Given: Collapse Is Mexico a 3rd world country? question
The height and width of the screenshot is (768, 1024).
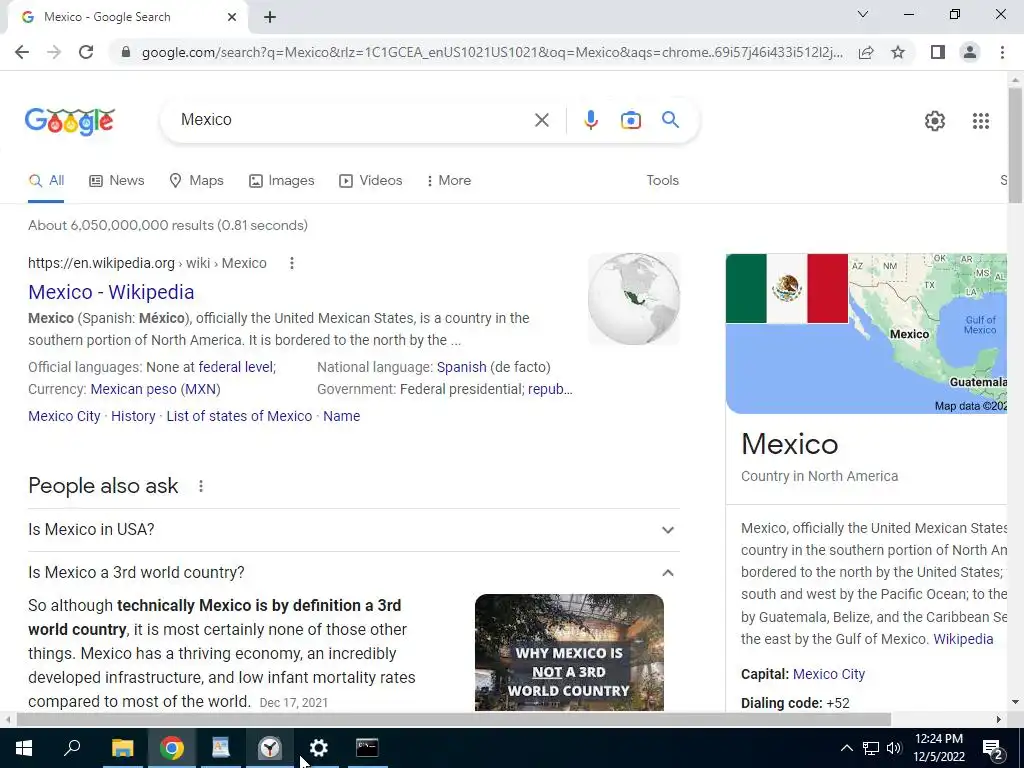Looking at the screenshot, I should tap(354, 573).
